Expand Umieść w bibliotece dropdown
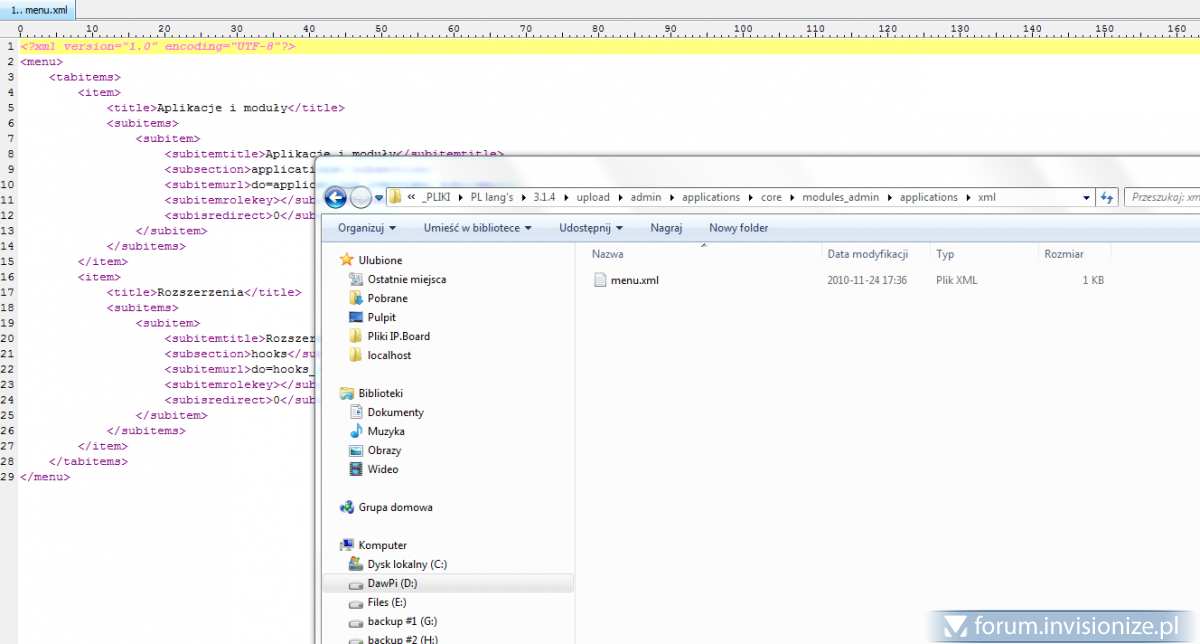Viewport: 1200px width, 644px height. click(477, 228)
